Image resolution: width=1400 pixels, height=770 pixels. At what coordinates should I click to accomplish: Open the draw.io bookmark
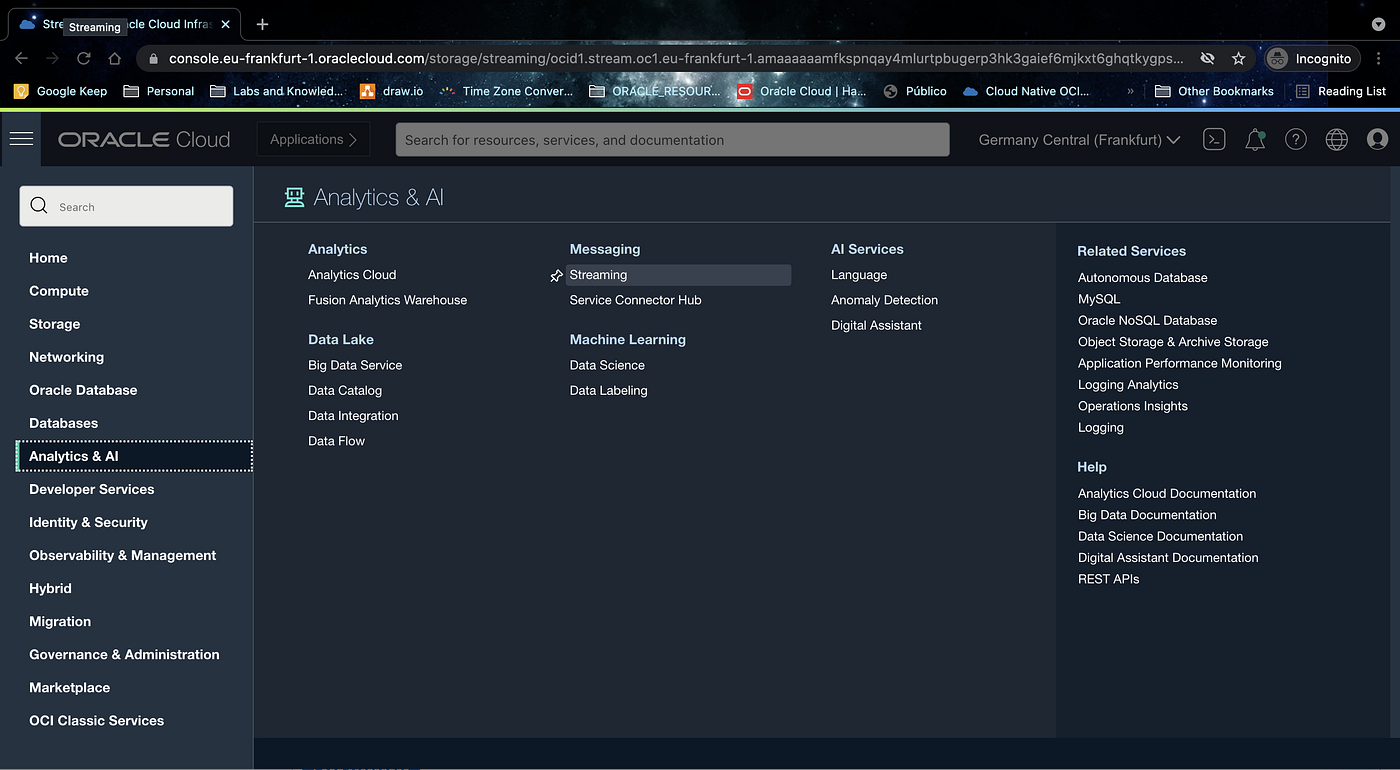391,91
